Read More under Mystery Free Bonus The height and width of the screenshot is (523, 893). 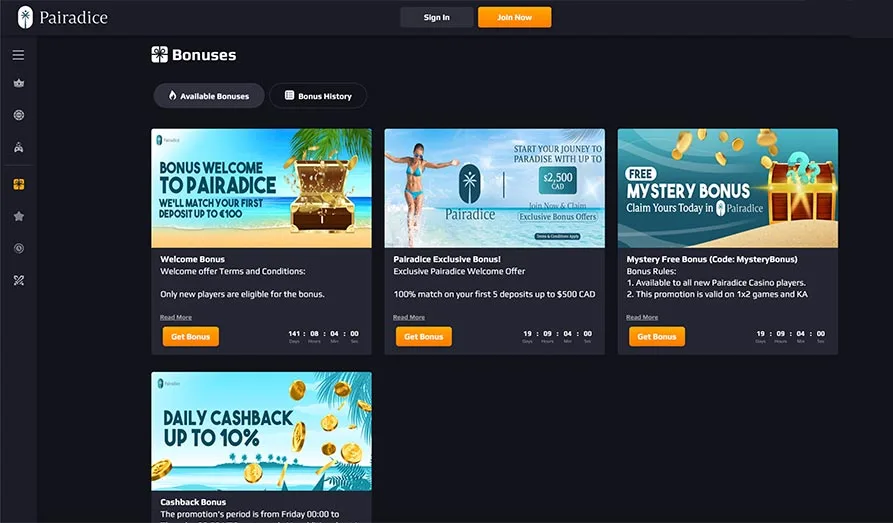(642, 317)
